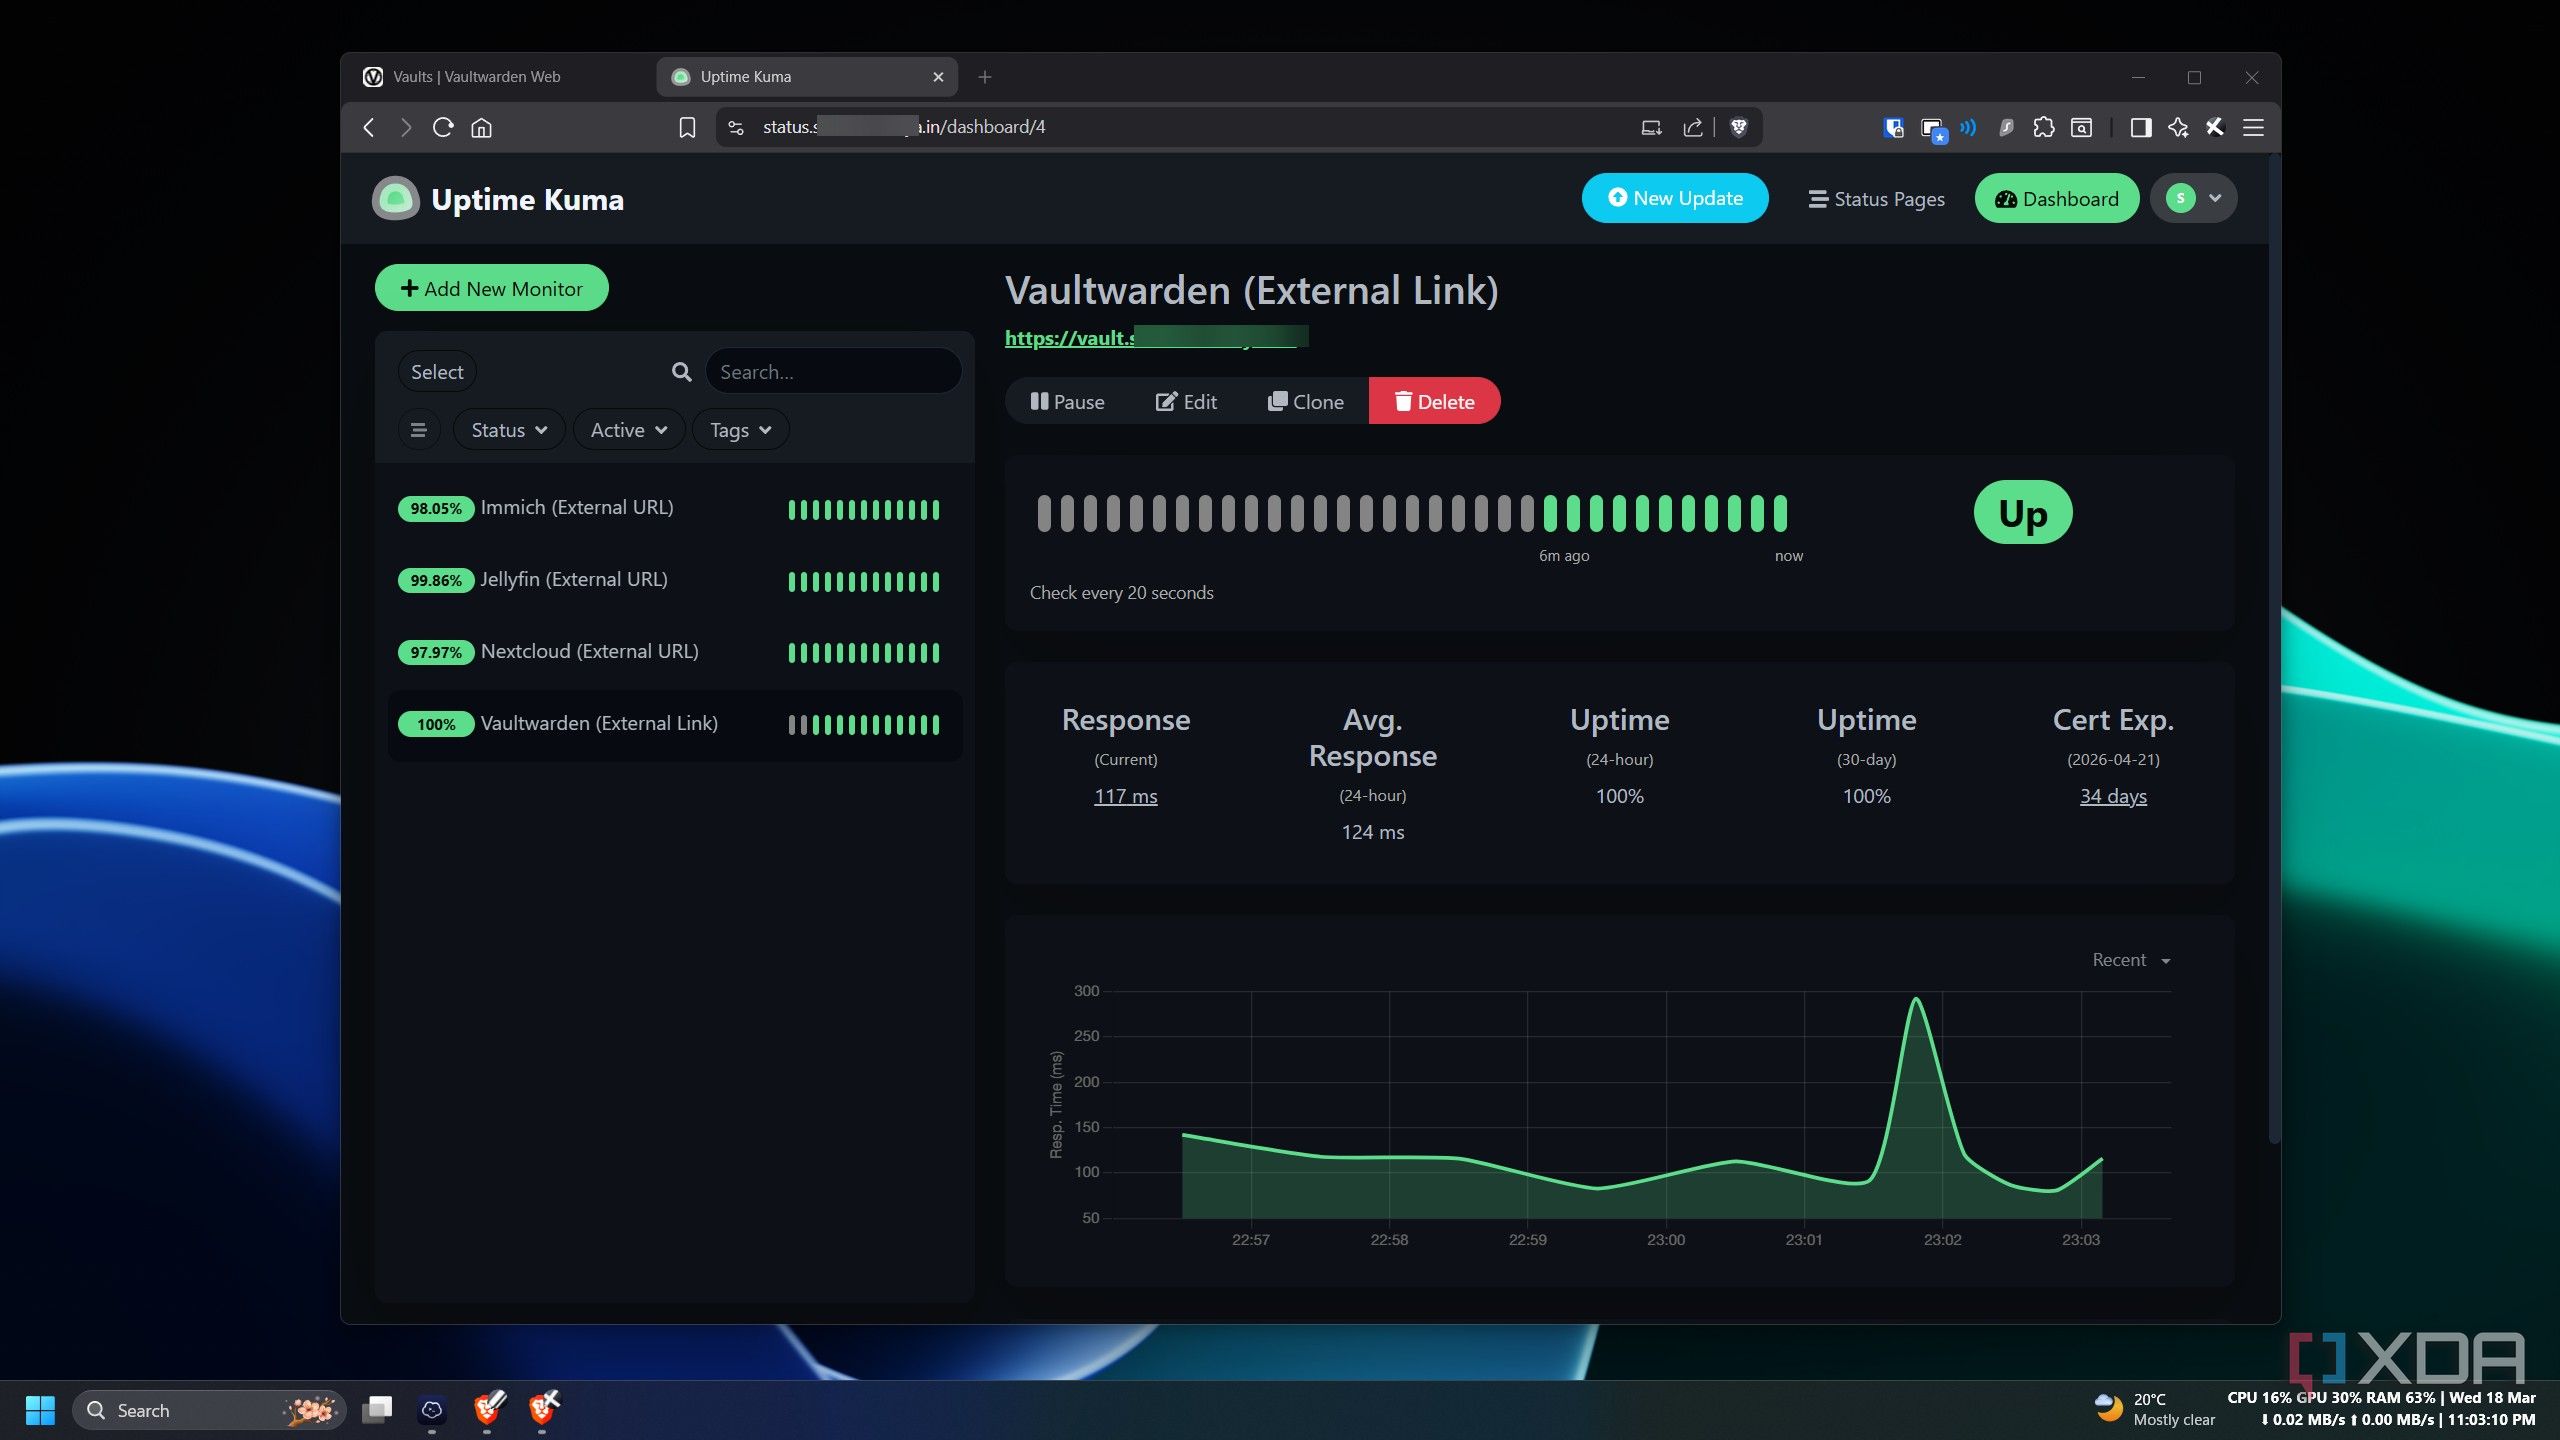Viewport: 2560px width, 1440px height.
Task: Expand the Active filter dropdown
Action: pos(628,430)
